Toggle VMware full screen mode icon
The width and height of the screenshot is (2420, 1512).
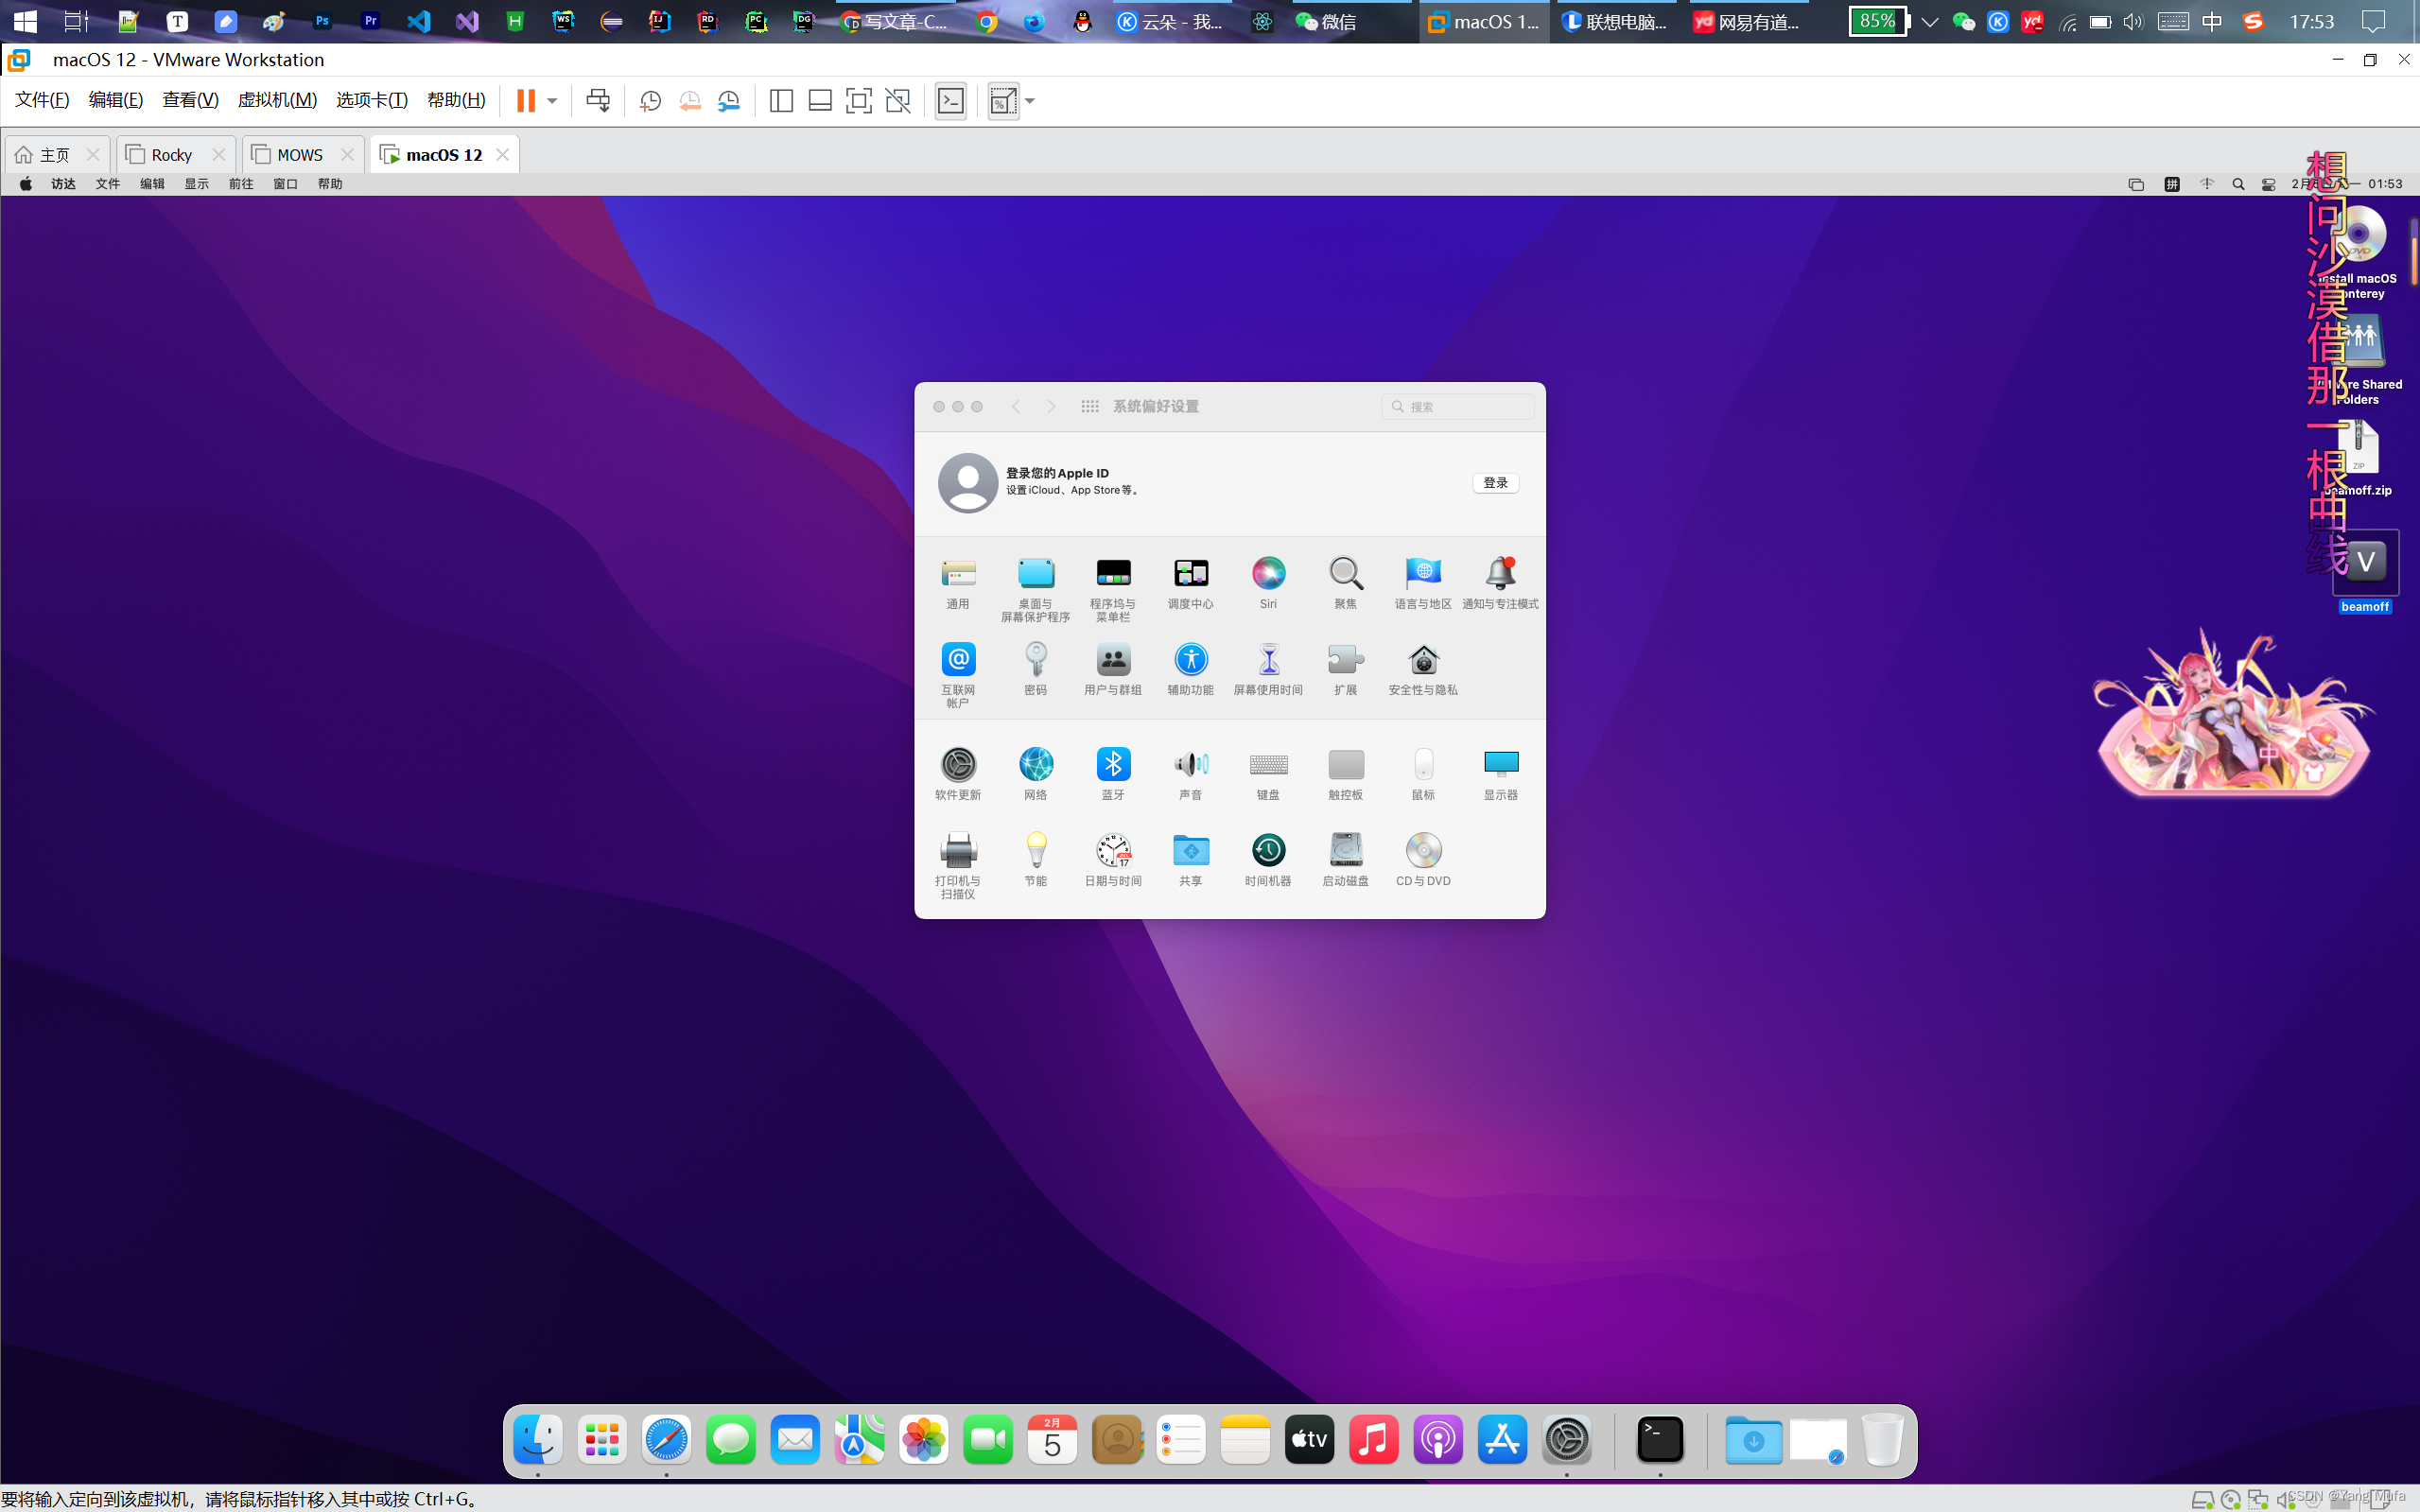tap(858, 101)
